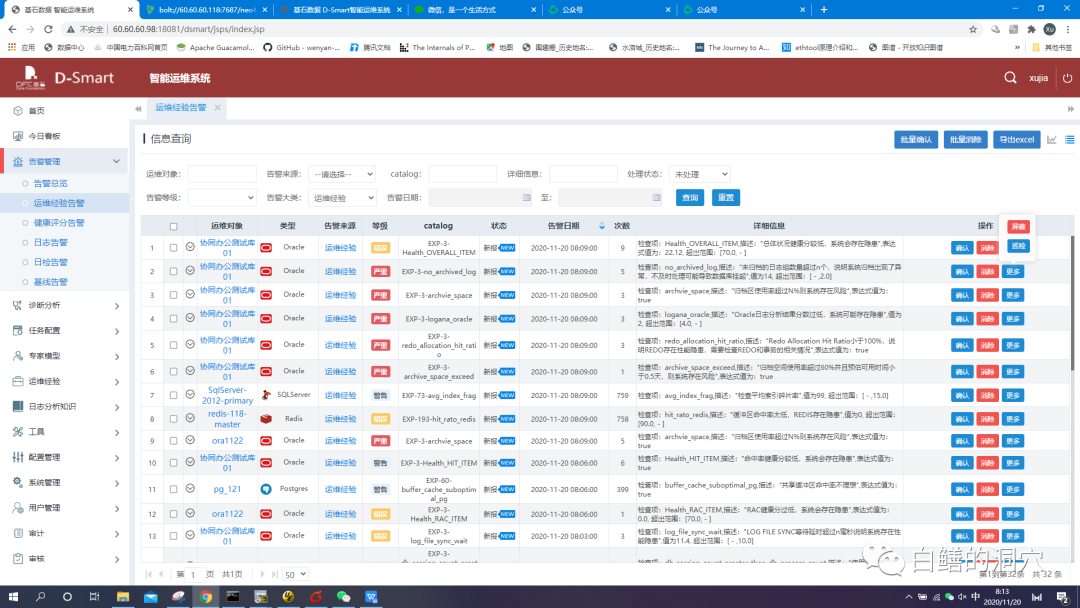Viewport: 1080px width, 608px height.
Task: Collapse sidebar using double-arrow icon
Action: click(138, 108)
